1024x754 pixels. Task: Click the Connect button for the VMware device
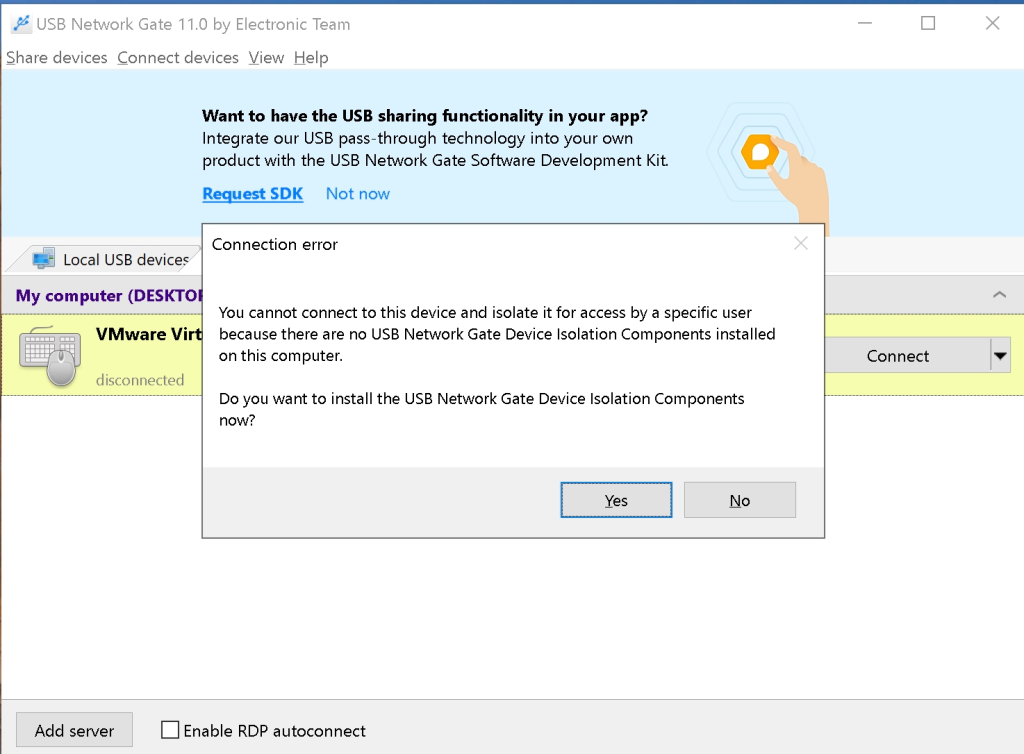click(x=898, y=355)
